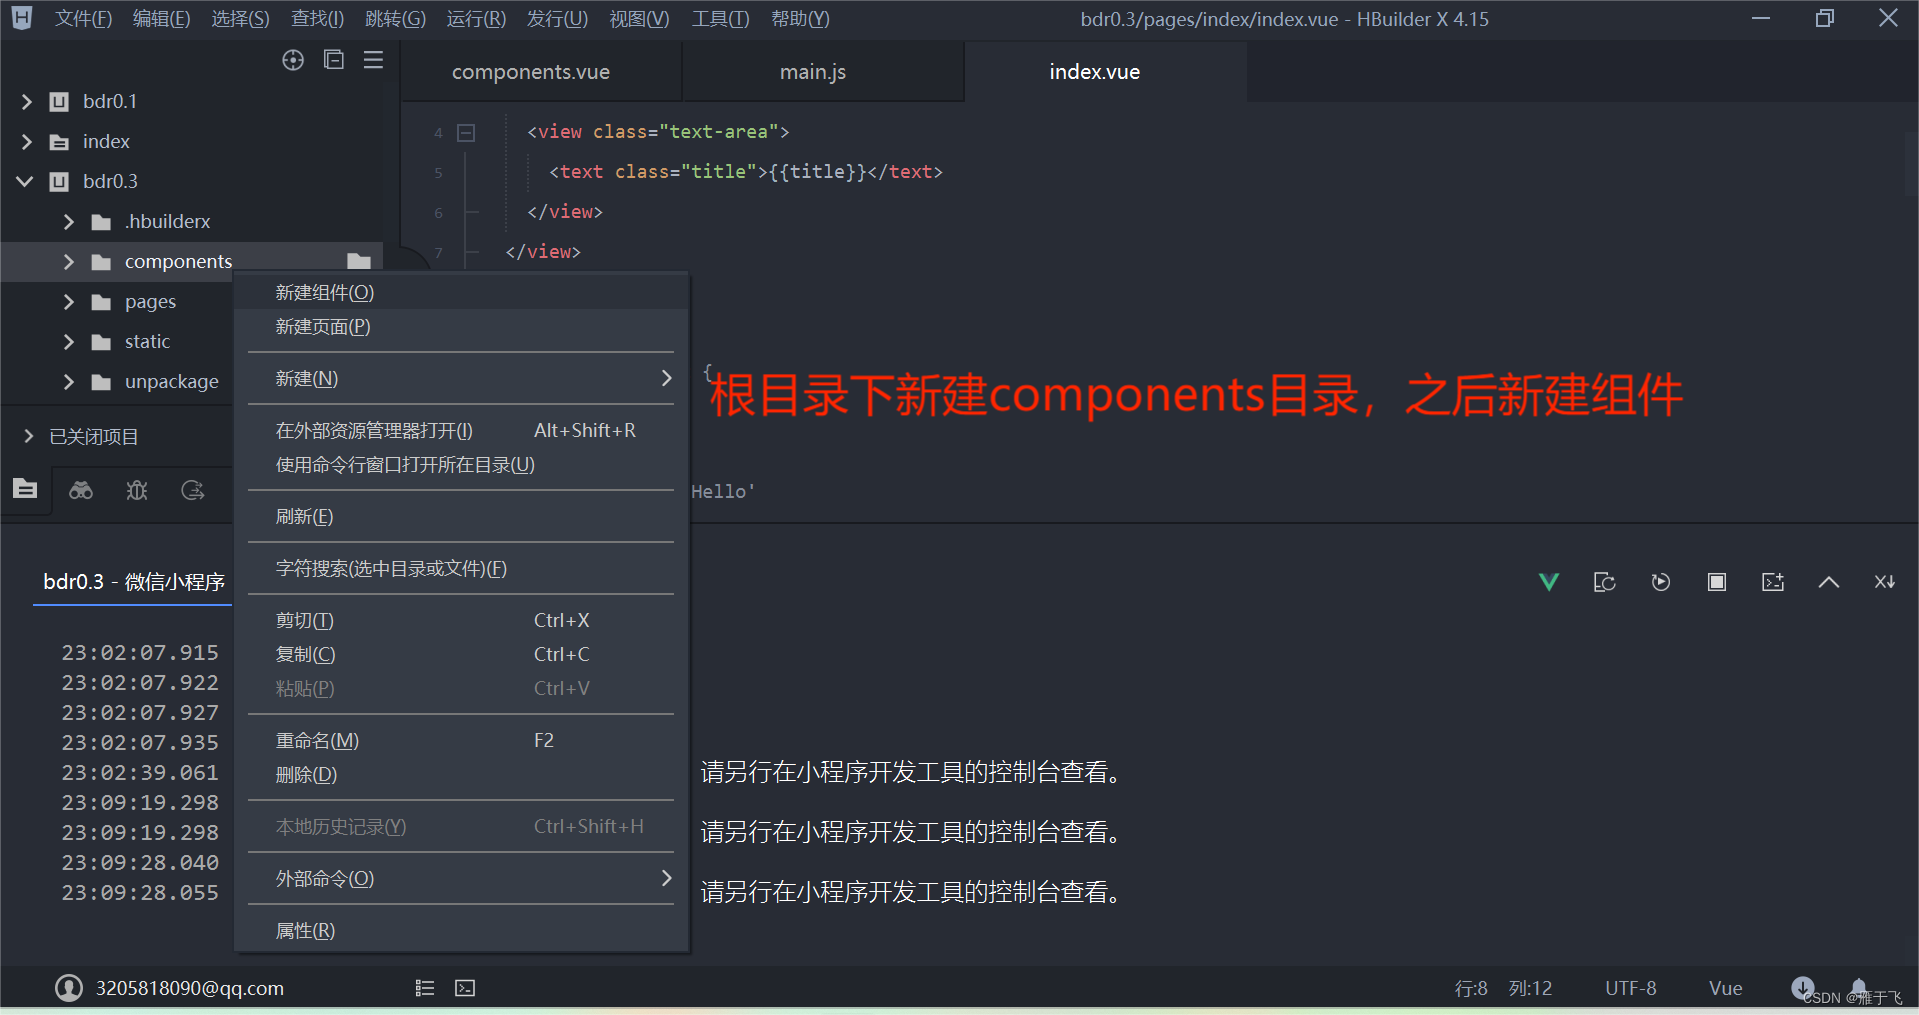Viewport: 1919px width, 1015px height.
Task: Click the Vue language mode in status bar
Action: [1726, 988]
